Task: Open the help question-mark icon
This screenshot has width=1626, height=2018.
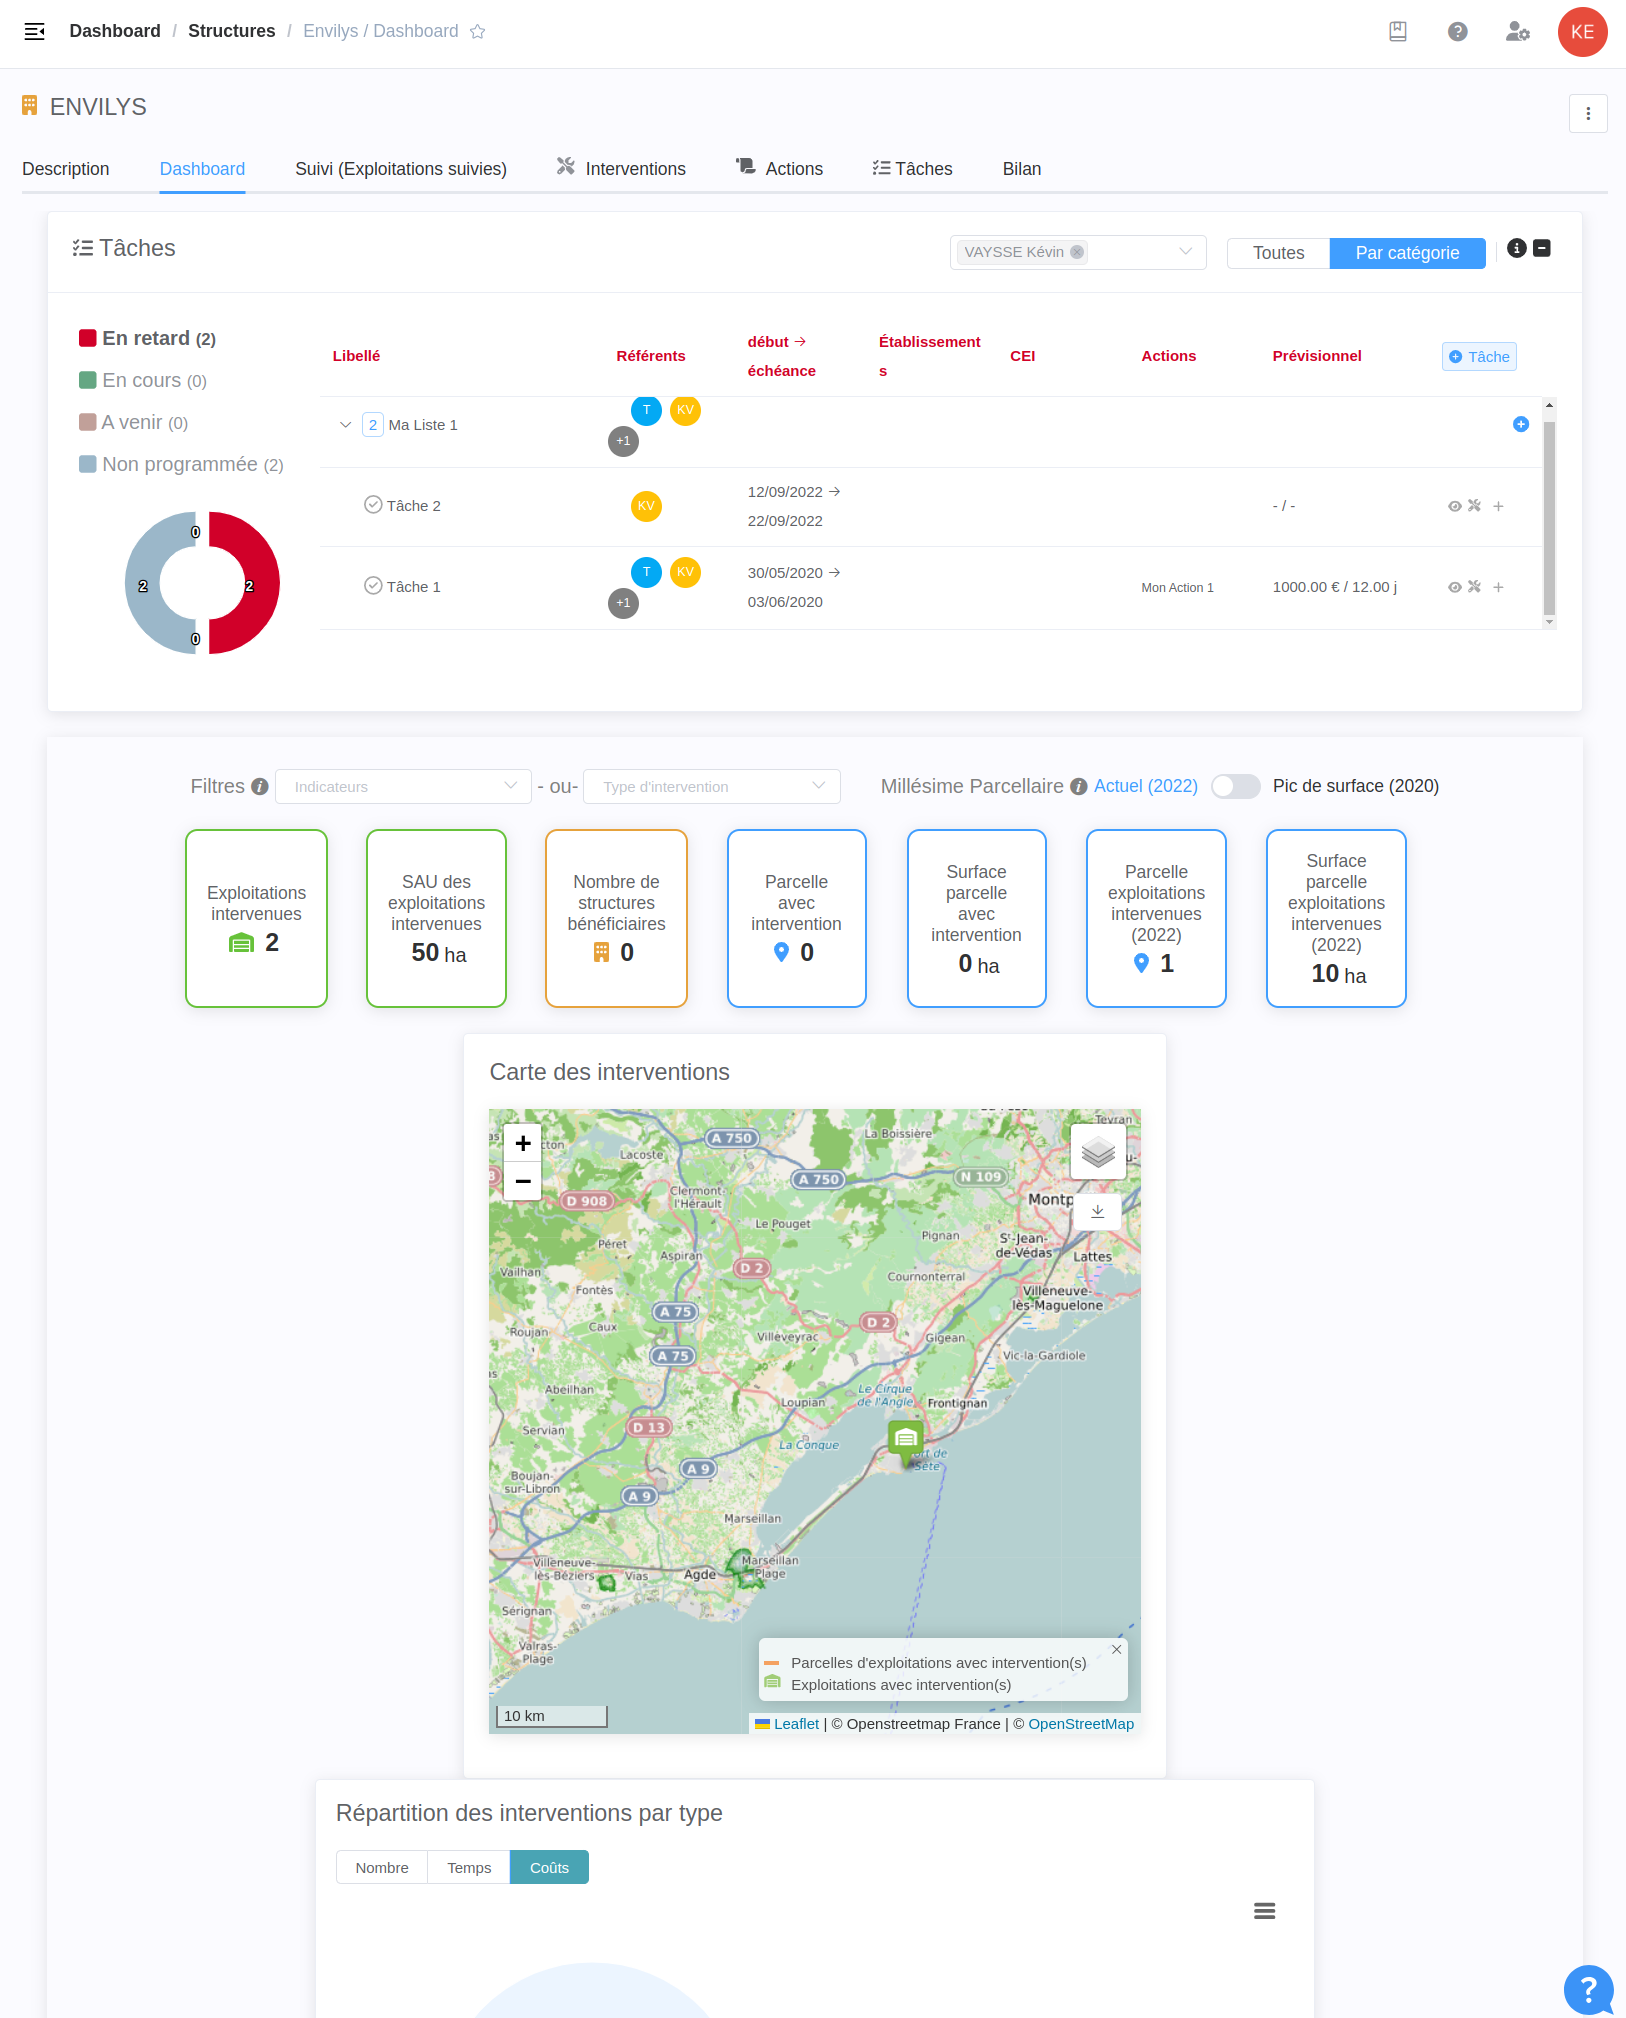Action: [x=1457, y=31]
